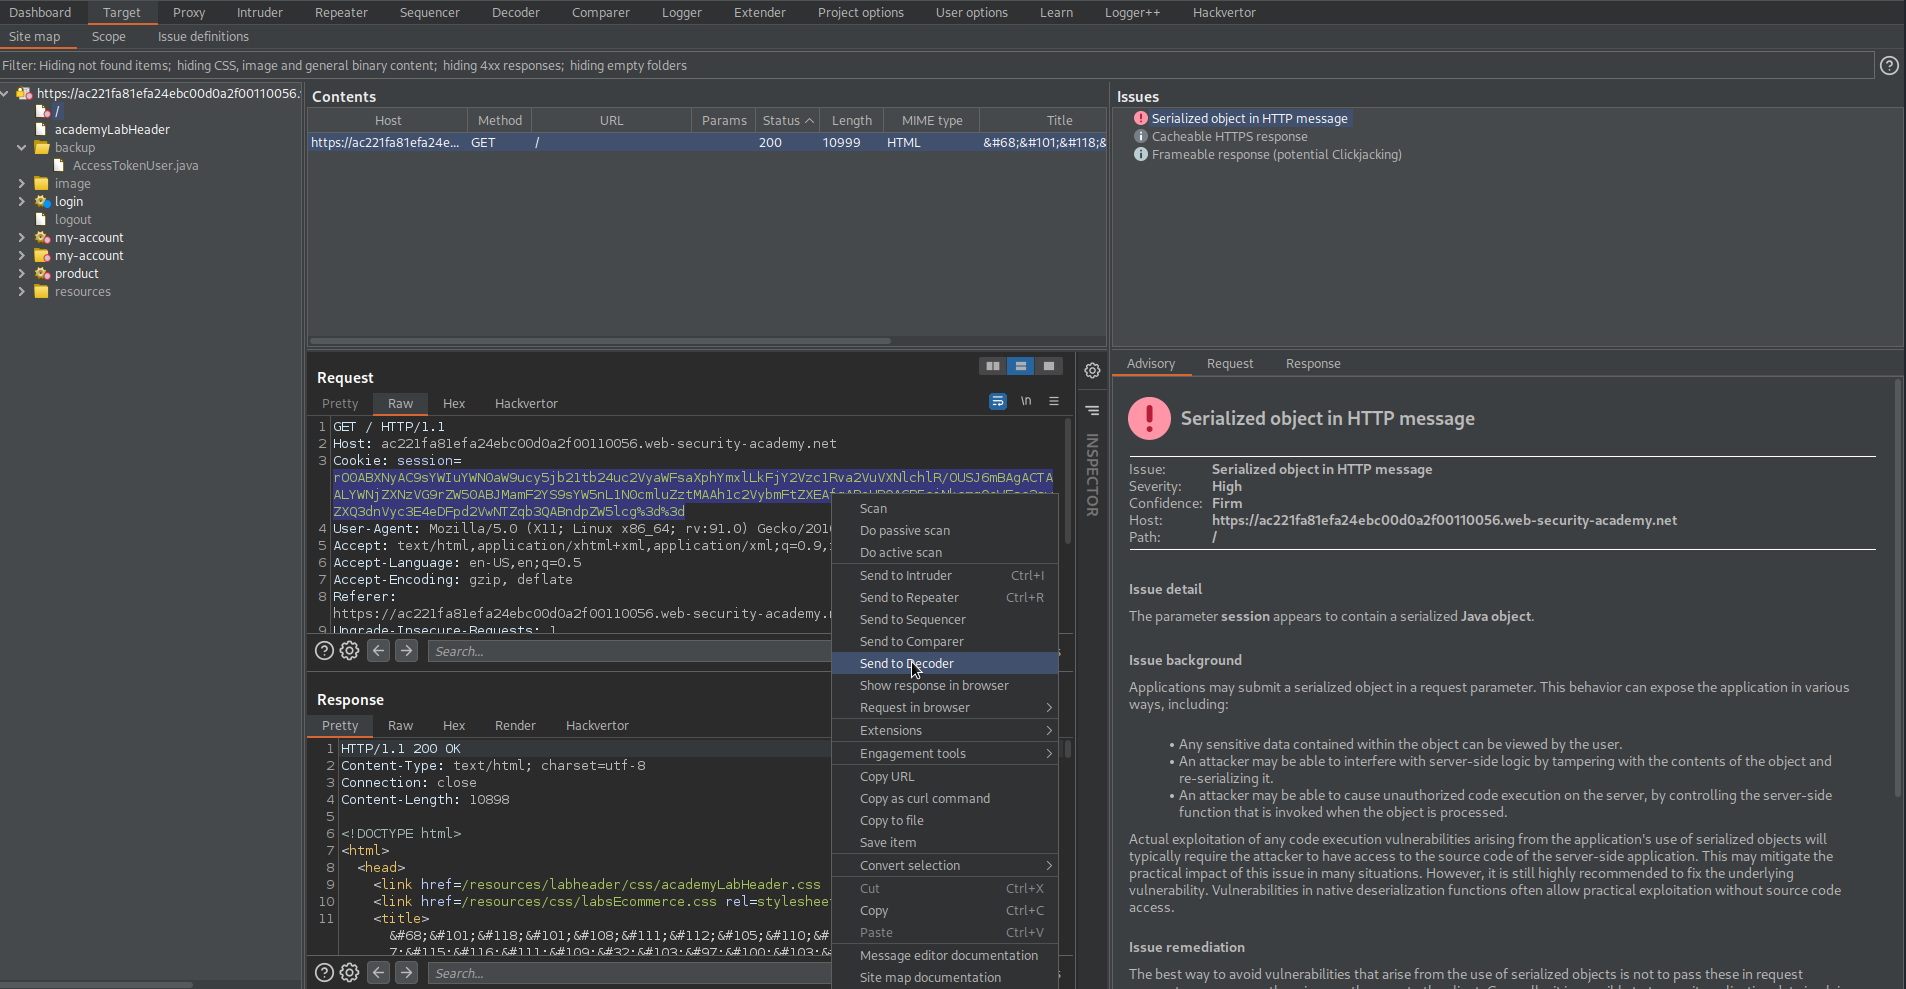The height and width of the screenshot is (989, 1906).
Task: Collapse the root host tree node
Action: [x=5, y=93]
